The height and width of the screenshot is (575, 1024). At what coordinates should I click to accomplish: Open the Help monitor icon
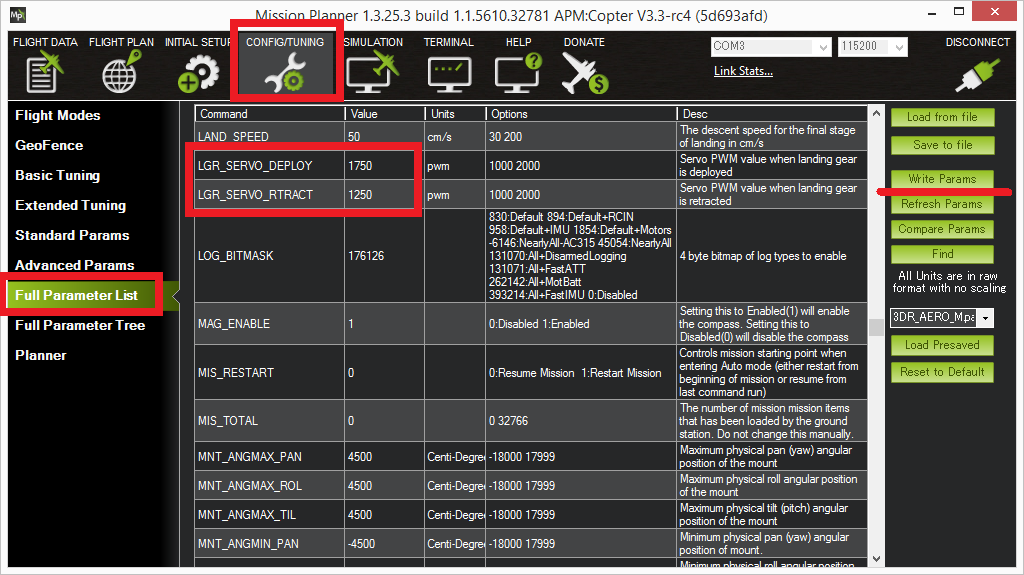518,74
